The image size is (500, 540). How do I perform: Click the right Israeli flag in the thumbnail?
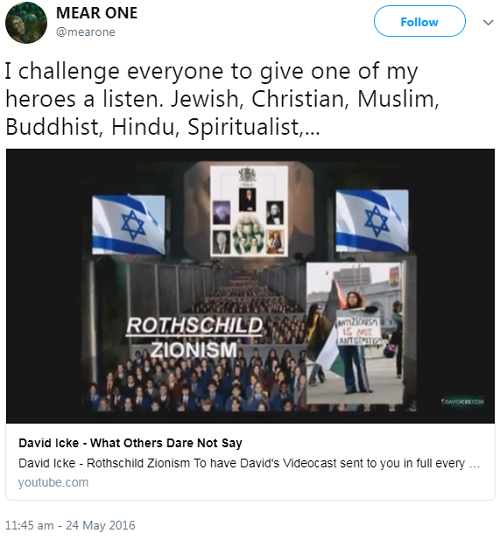372,220
